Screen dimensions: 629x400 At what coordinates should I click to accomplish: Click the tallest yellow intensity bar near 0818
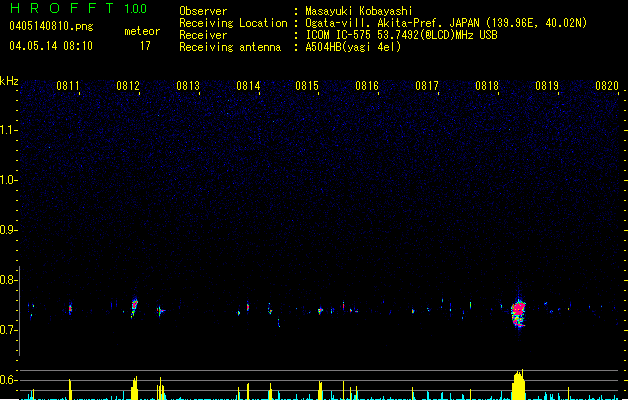pos(518,385)
